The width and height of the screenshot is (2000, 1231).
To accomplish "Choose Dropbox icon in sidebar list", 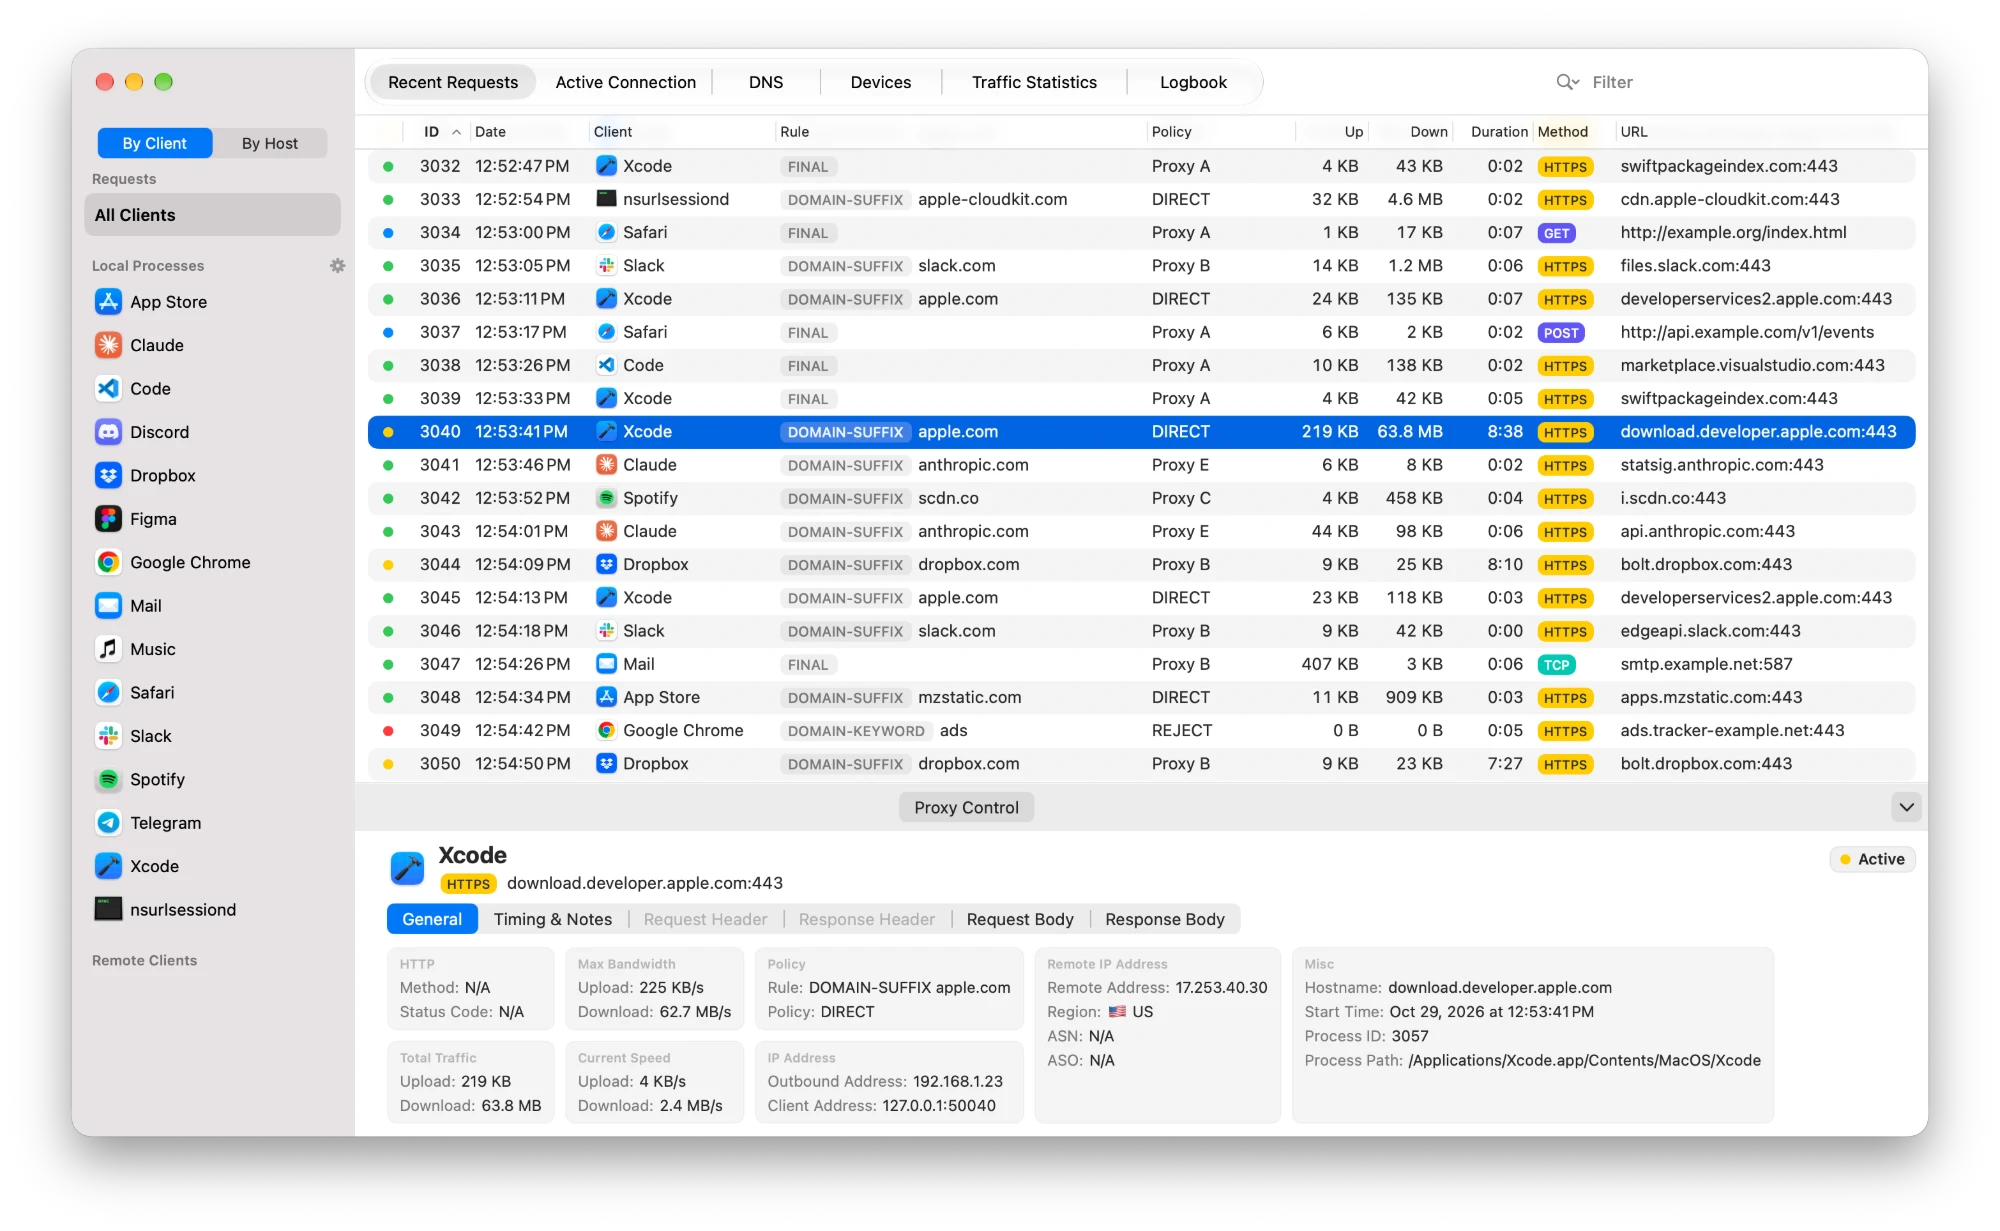I will (x=108, y=476).
